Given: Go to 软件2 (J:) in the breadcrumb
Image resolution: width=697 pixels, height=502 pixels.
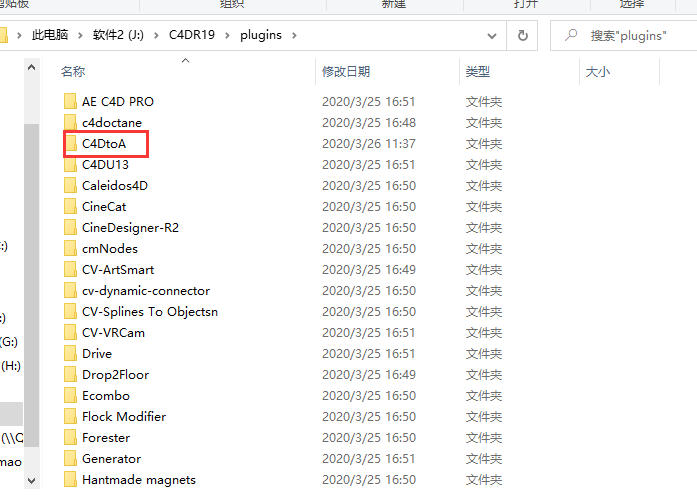Looking at the screenshot, I should [x=118, y=35].
